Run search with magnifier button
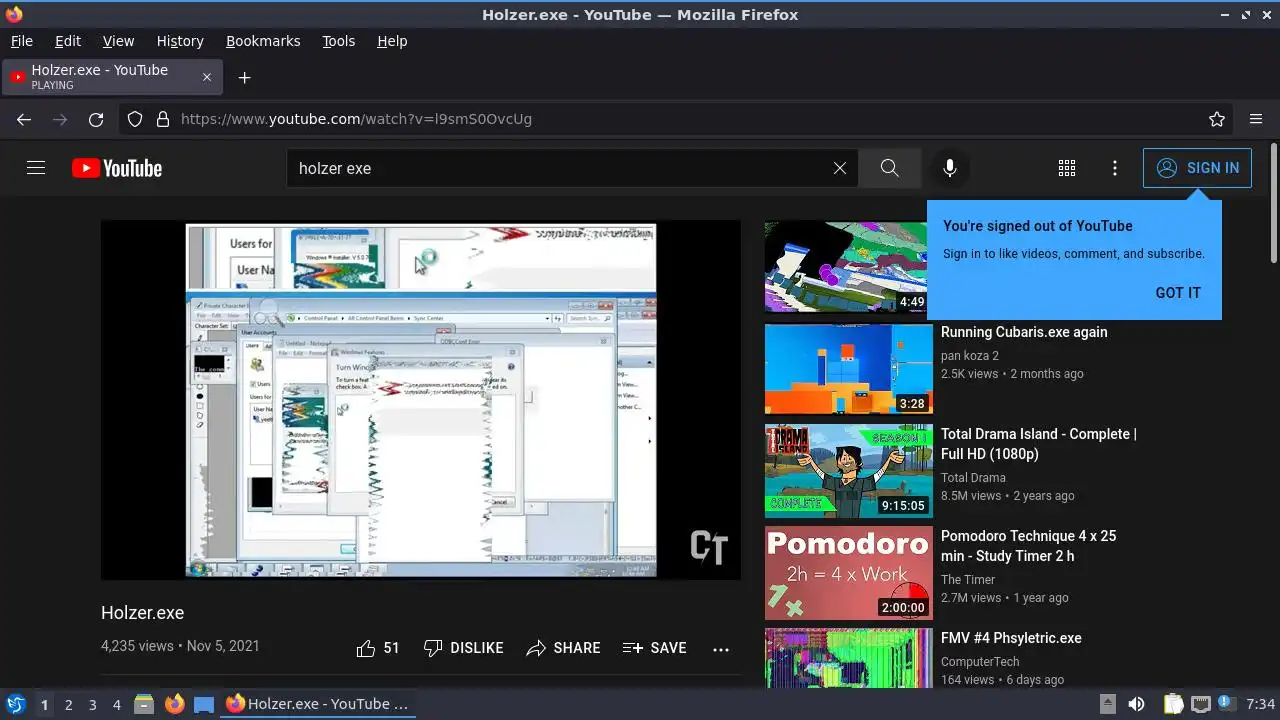This screenshot has height=720, width=1280. pyautogui.click(x=889, y=168)
